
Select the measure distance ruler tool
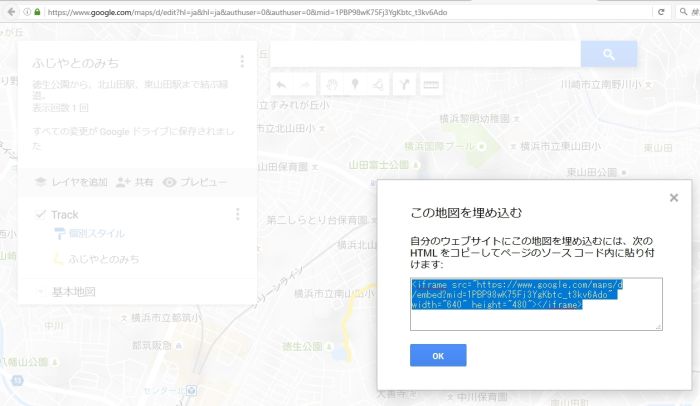point(431,84)
